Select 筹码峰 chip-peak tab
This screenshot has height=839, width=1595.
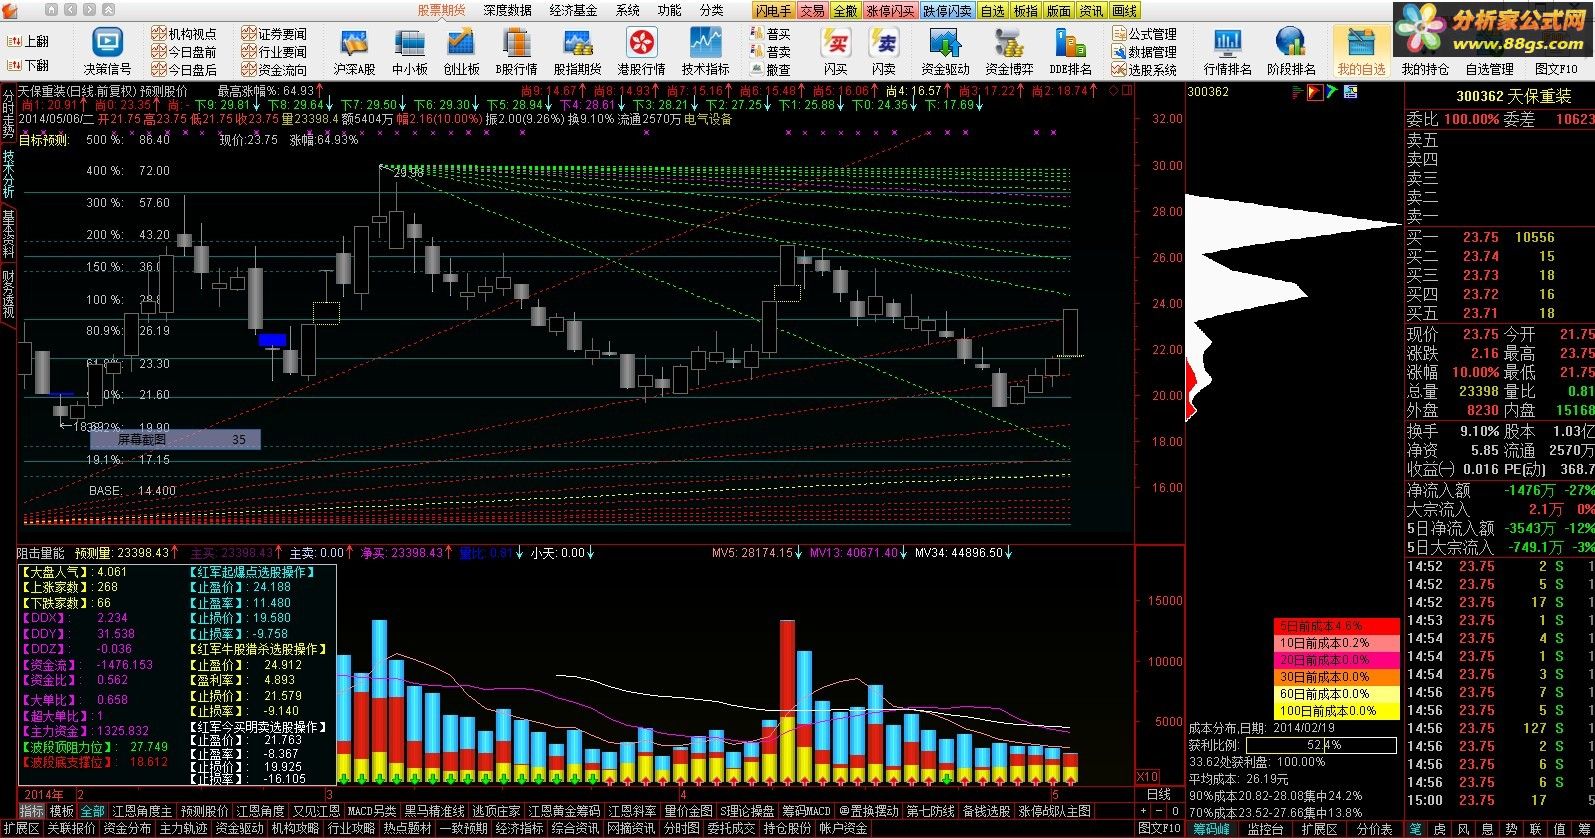(1210, 829)
